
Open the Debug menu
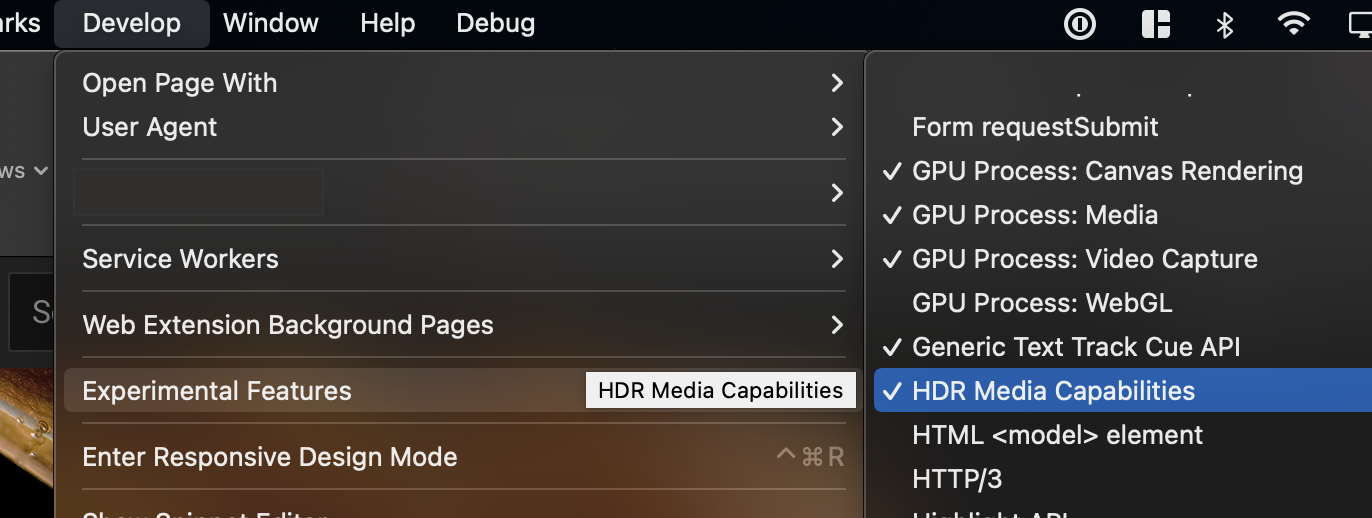click(495, 23)
